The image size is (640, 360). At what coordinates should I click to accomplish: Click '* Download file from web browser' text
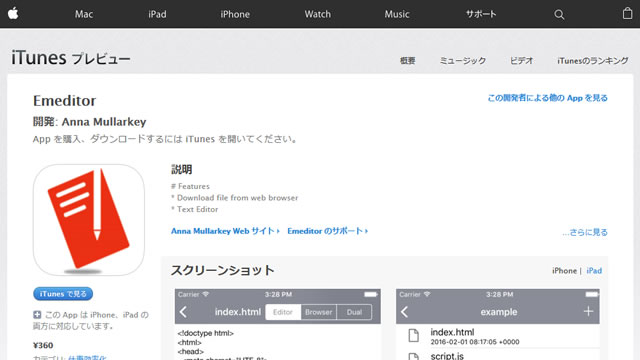pos(235,198)
